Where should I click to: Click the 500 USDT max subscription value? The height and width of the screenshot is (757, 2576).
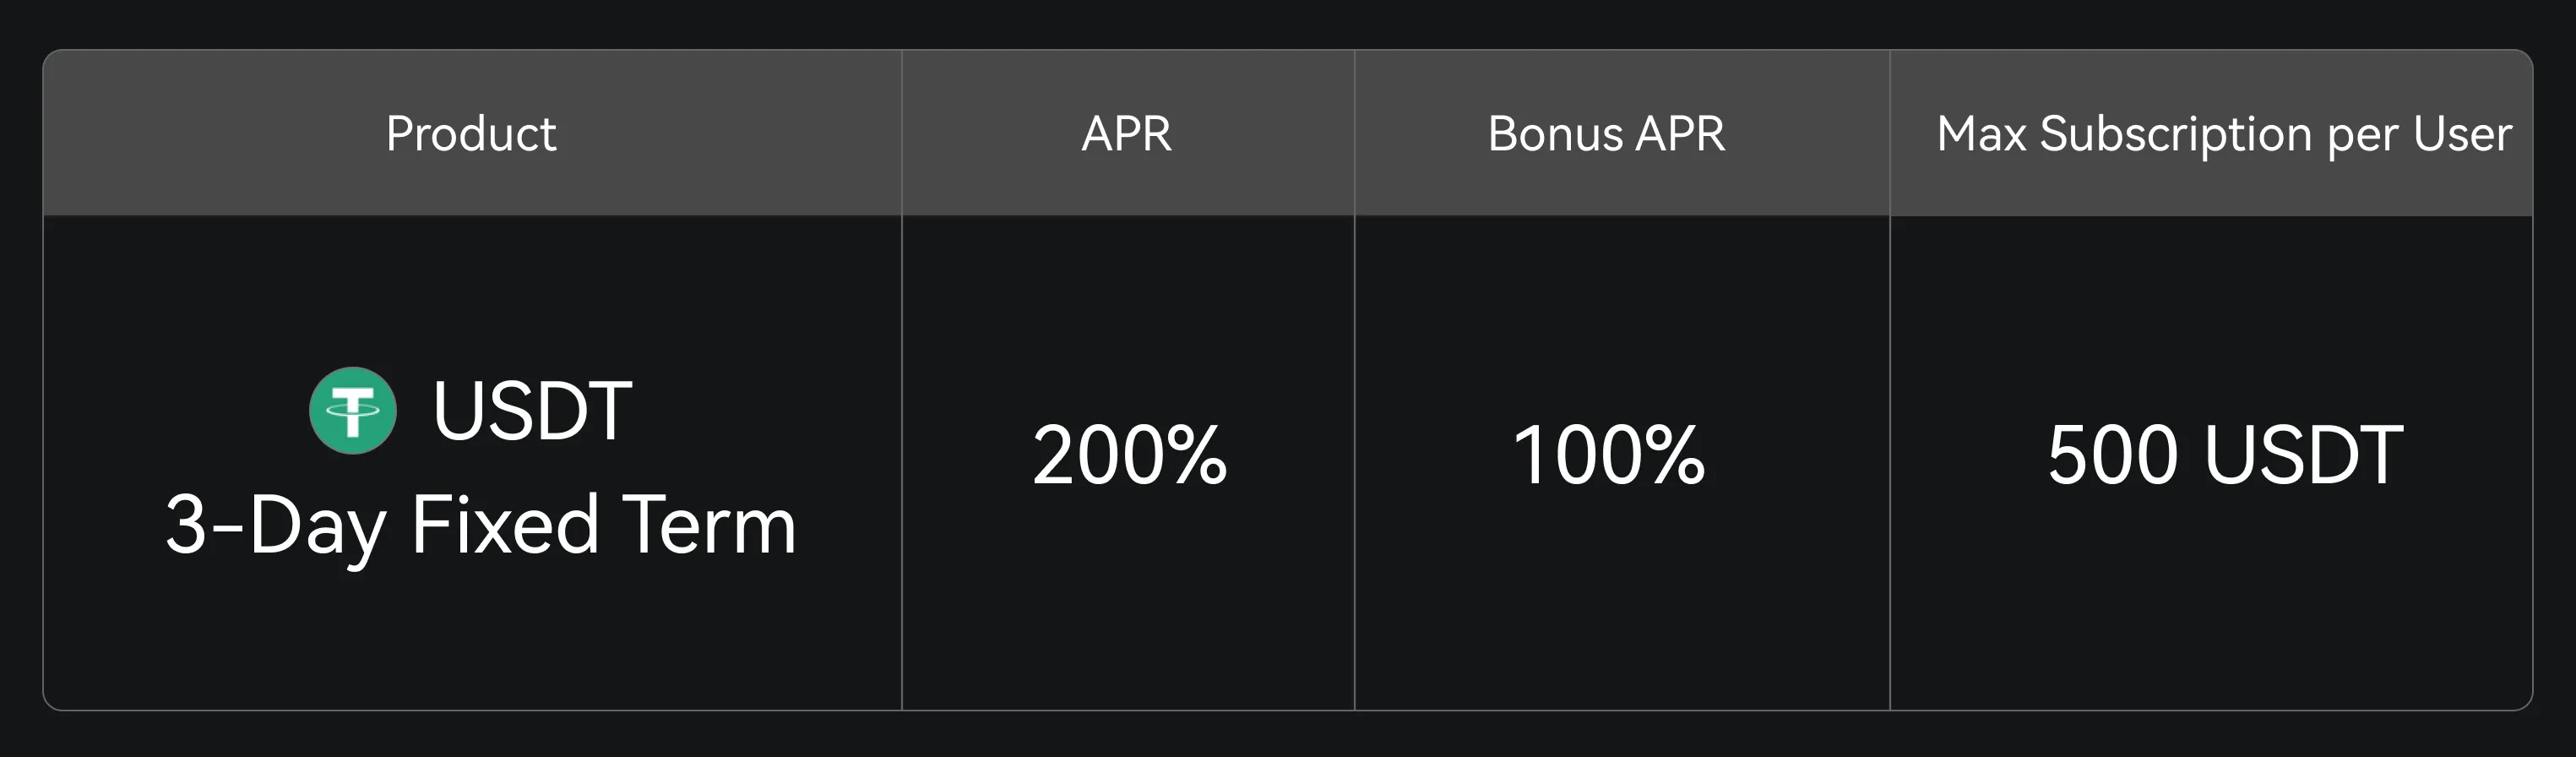[x=2224, y=456]
